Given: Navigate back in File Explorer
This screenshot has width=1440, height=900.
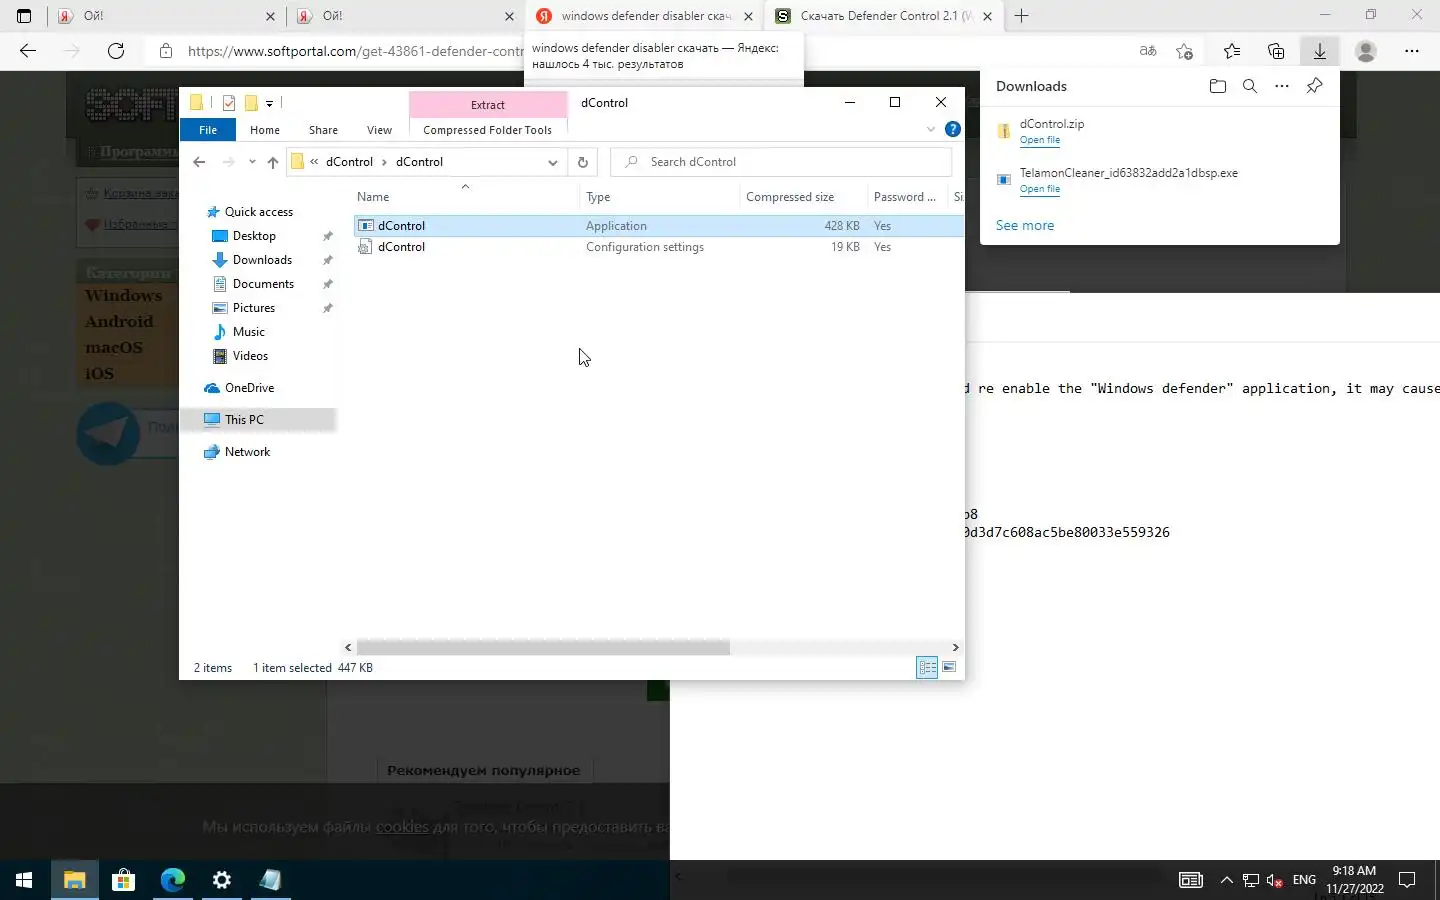Looking at the screenshot, I should tap(199, 162).
